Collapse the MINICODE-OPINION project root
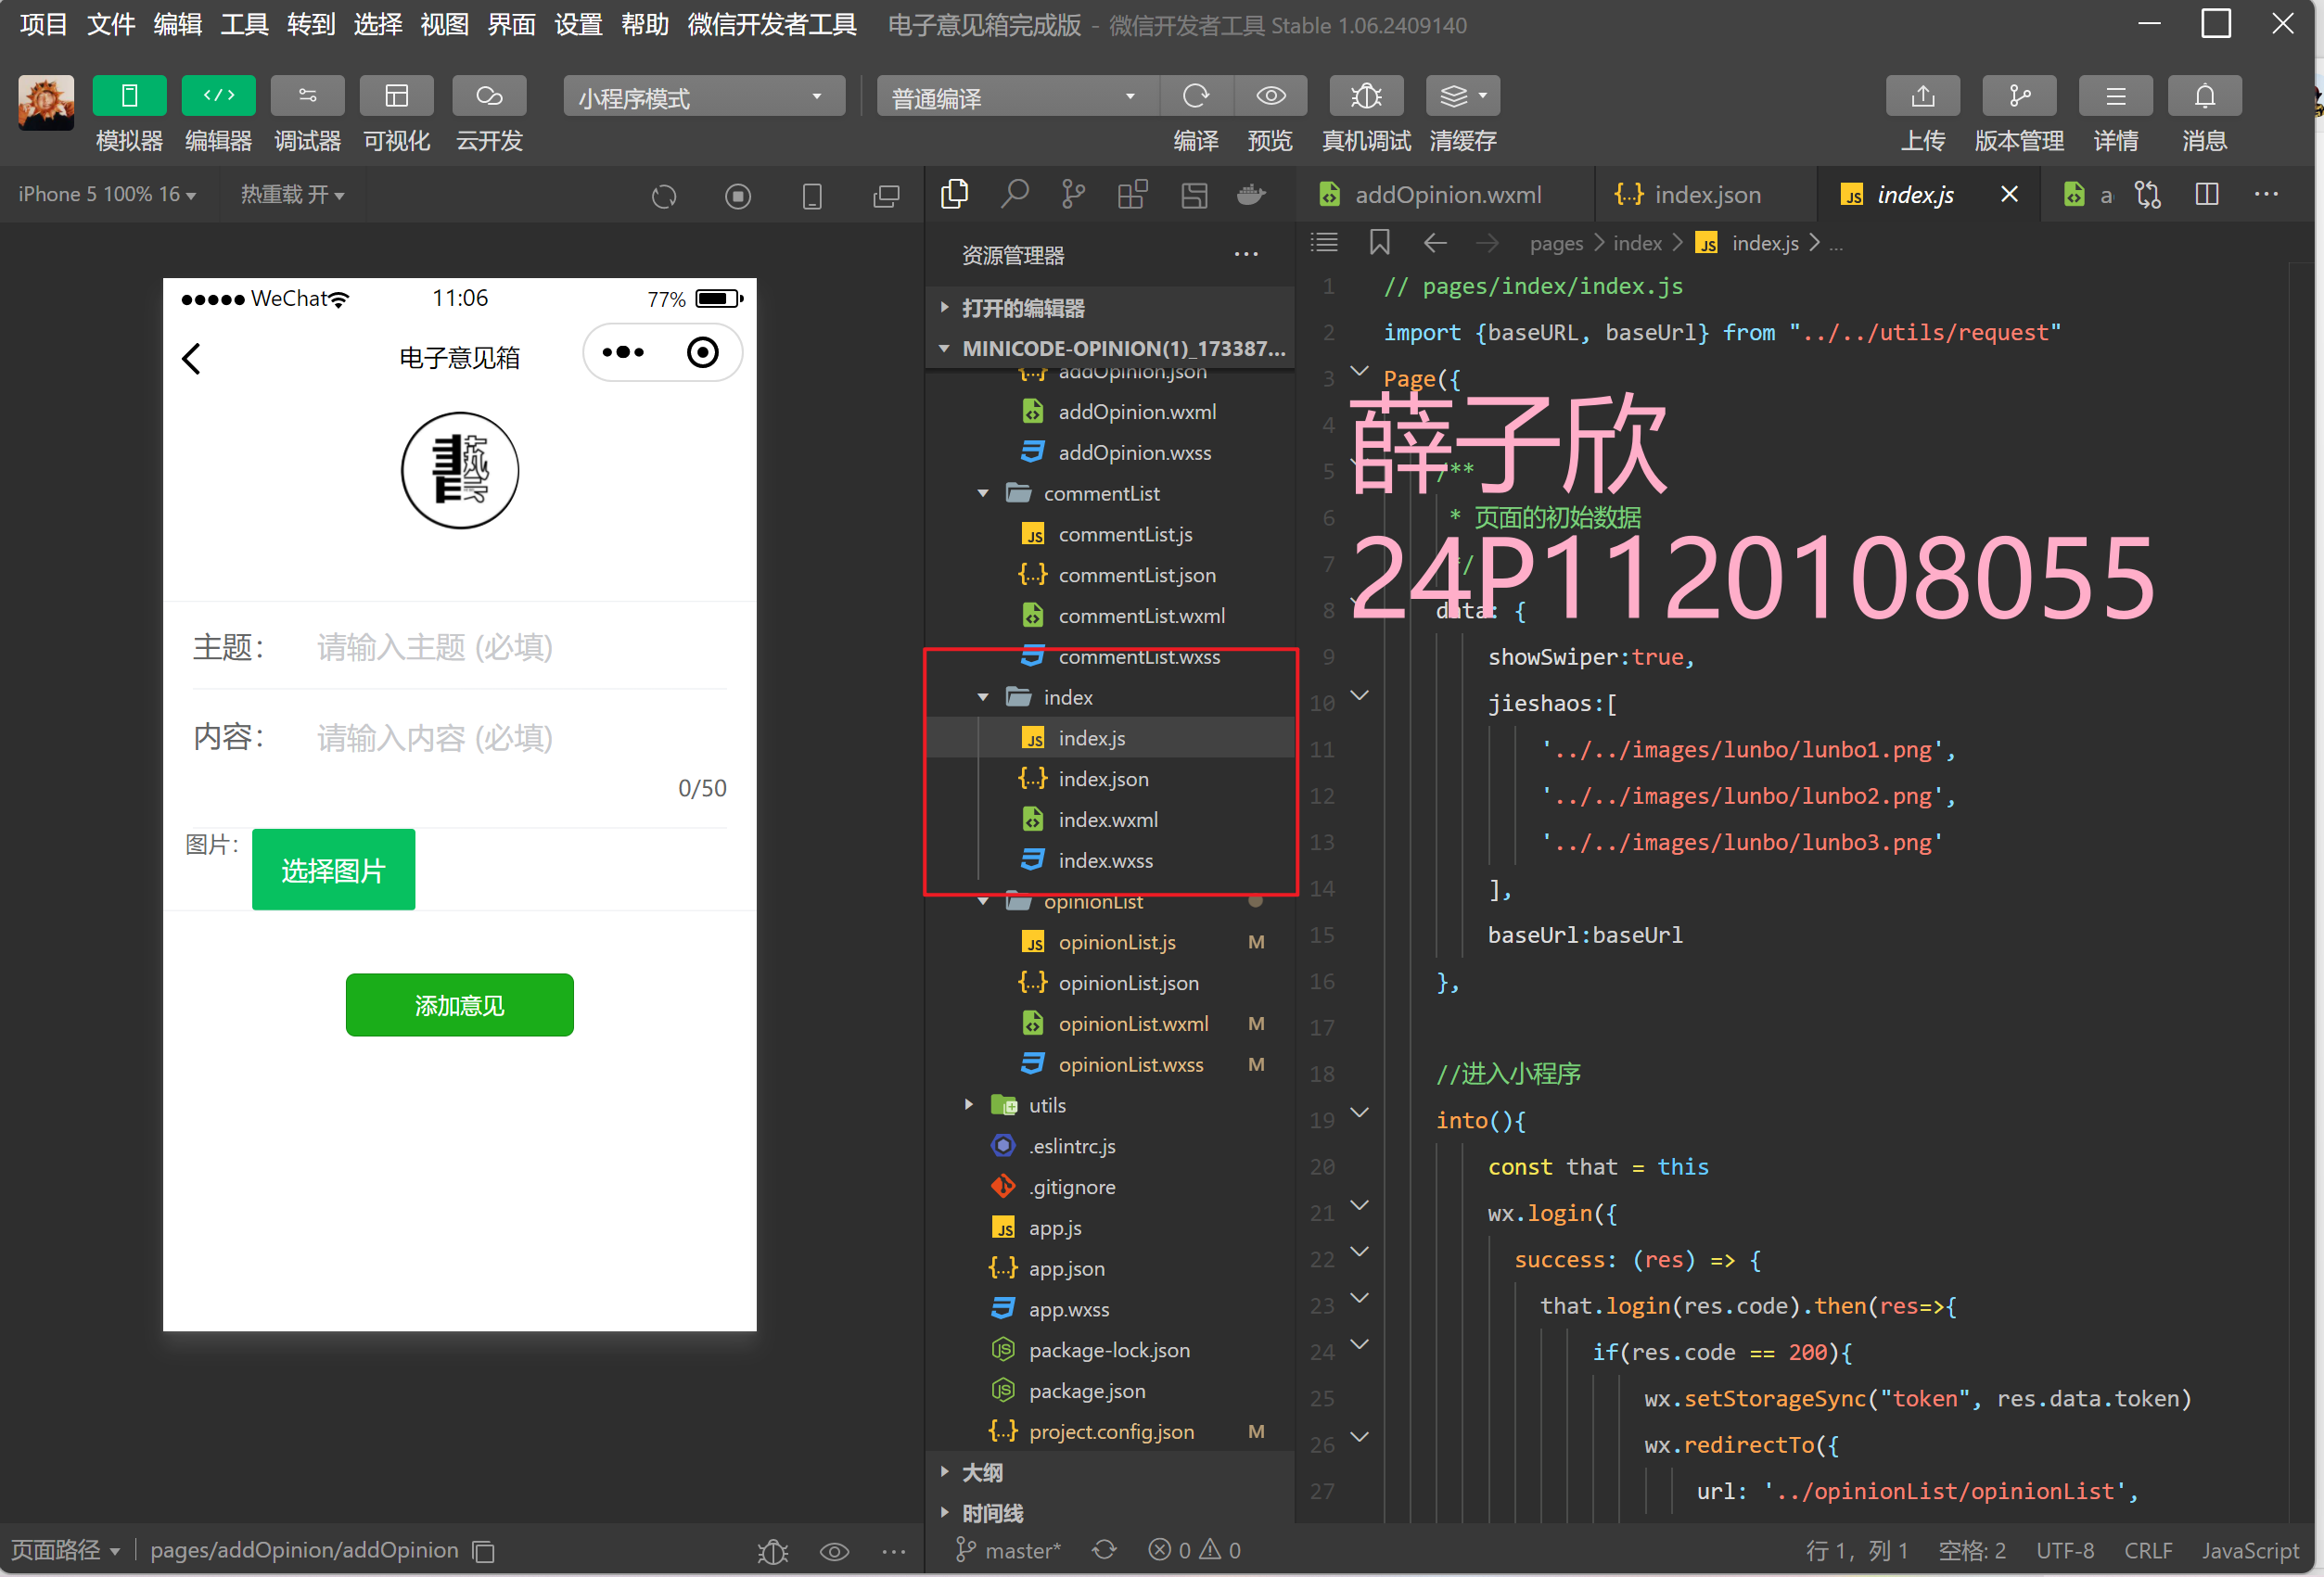 coord(1110,349)
